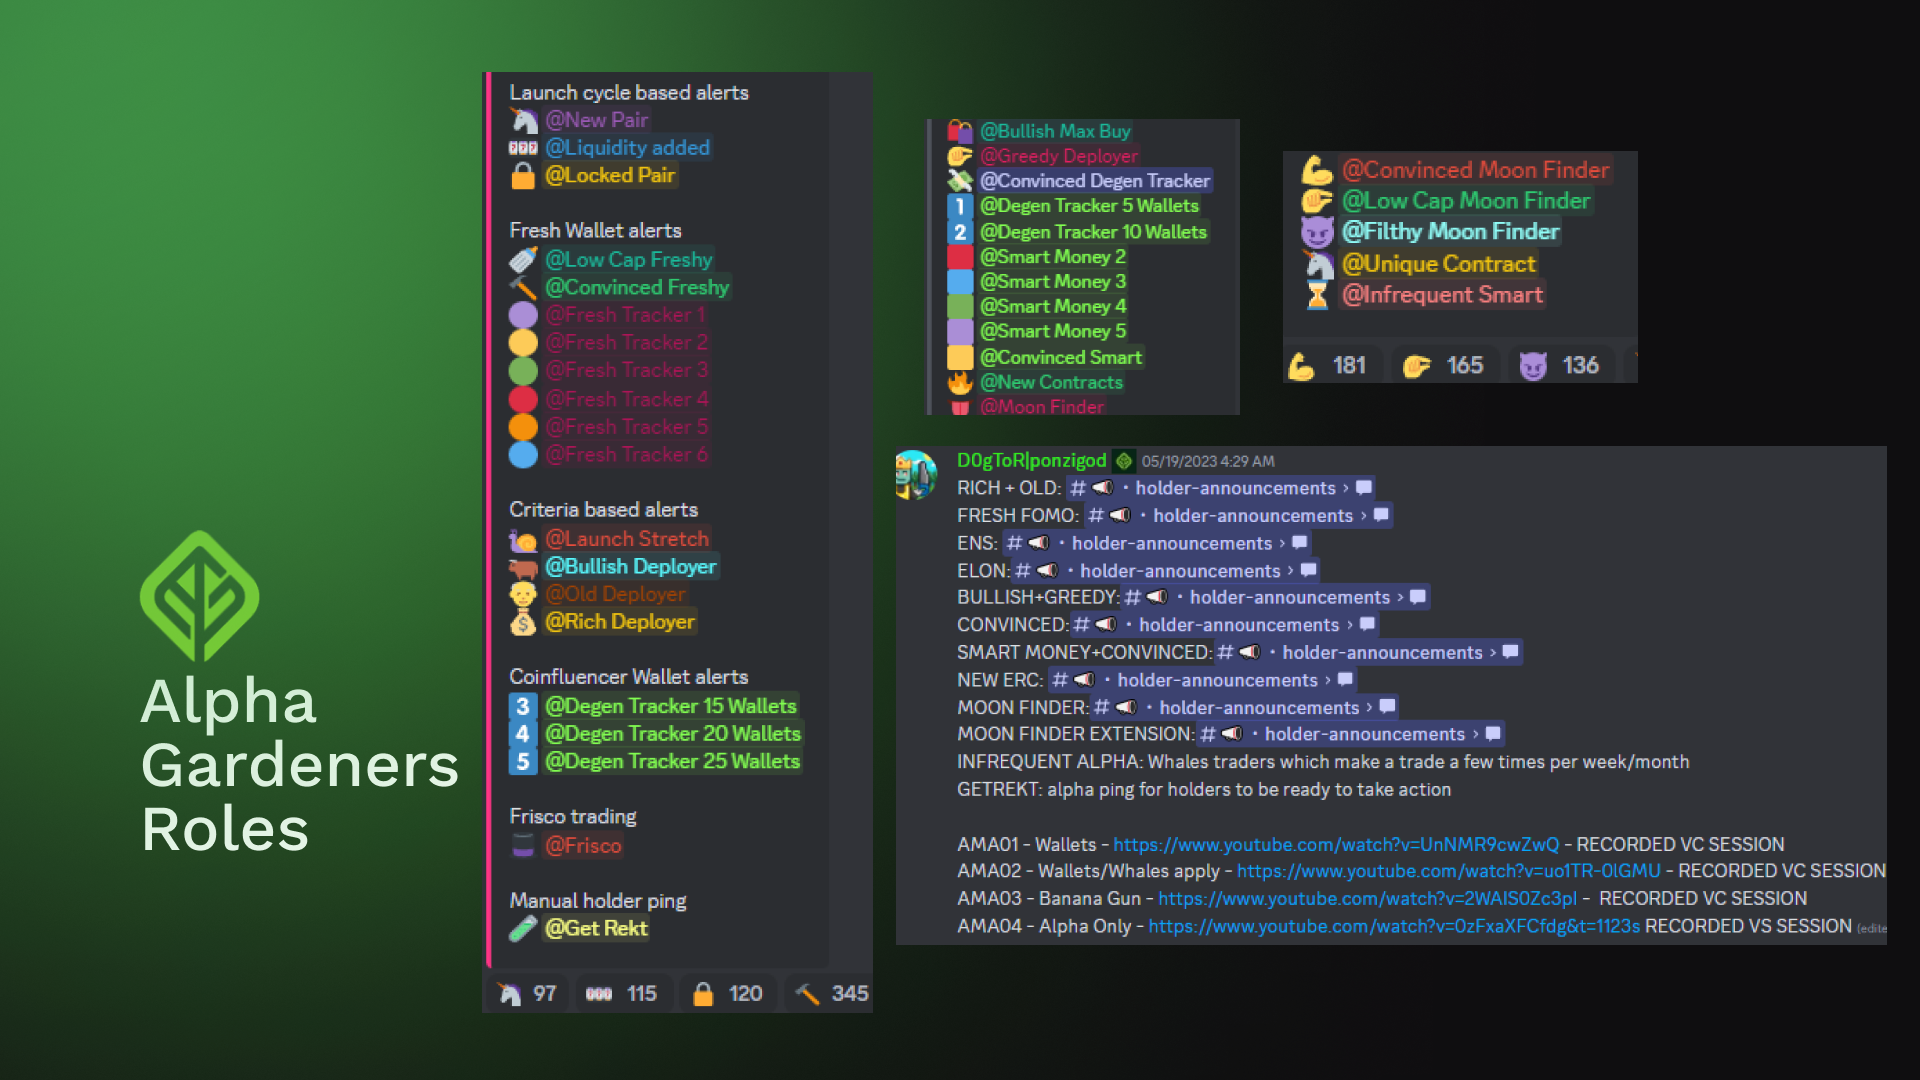The width and height of the screenshot is (1920, 1080).
Task: Click the @Bullish Deployer role mention
Action: tap(630, 566)
